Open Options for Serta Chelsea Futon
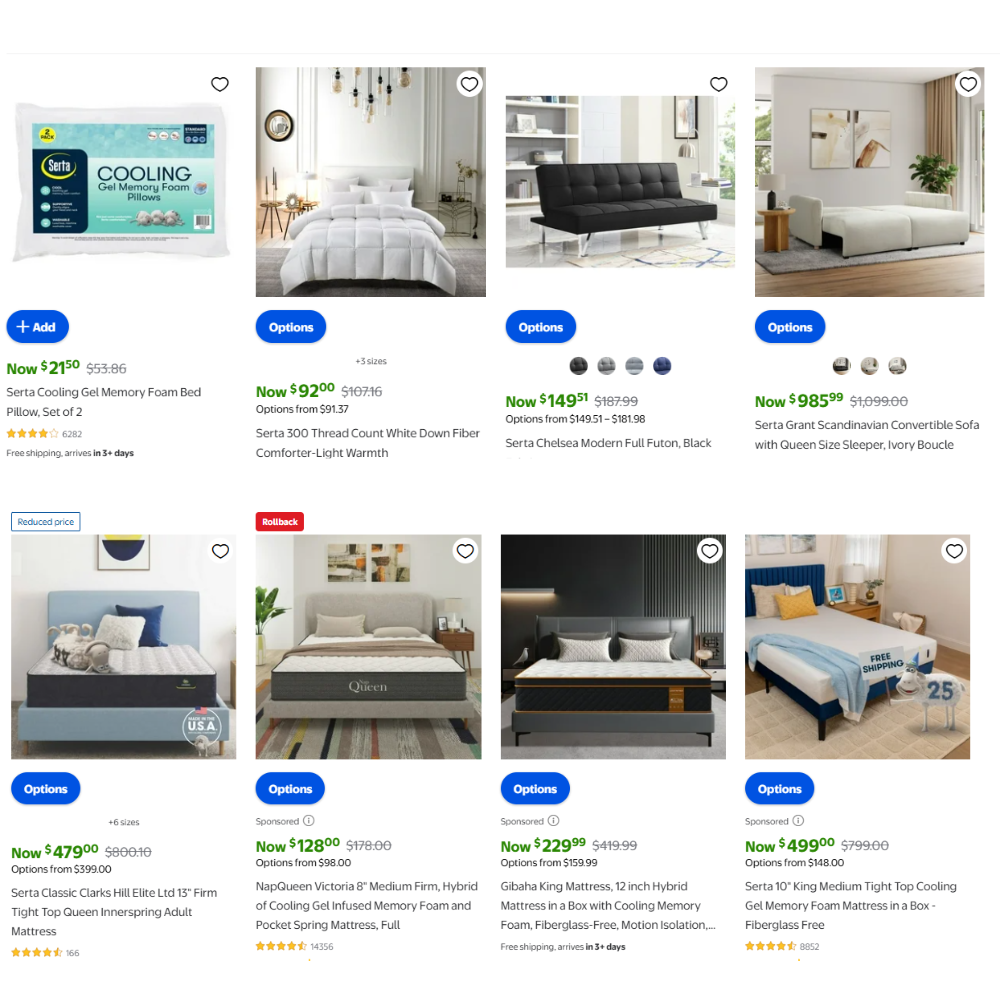The height and width of the screenshot is (1000, 1000). click(x=541, y=327)
